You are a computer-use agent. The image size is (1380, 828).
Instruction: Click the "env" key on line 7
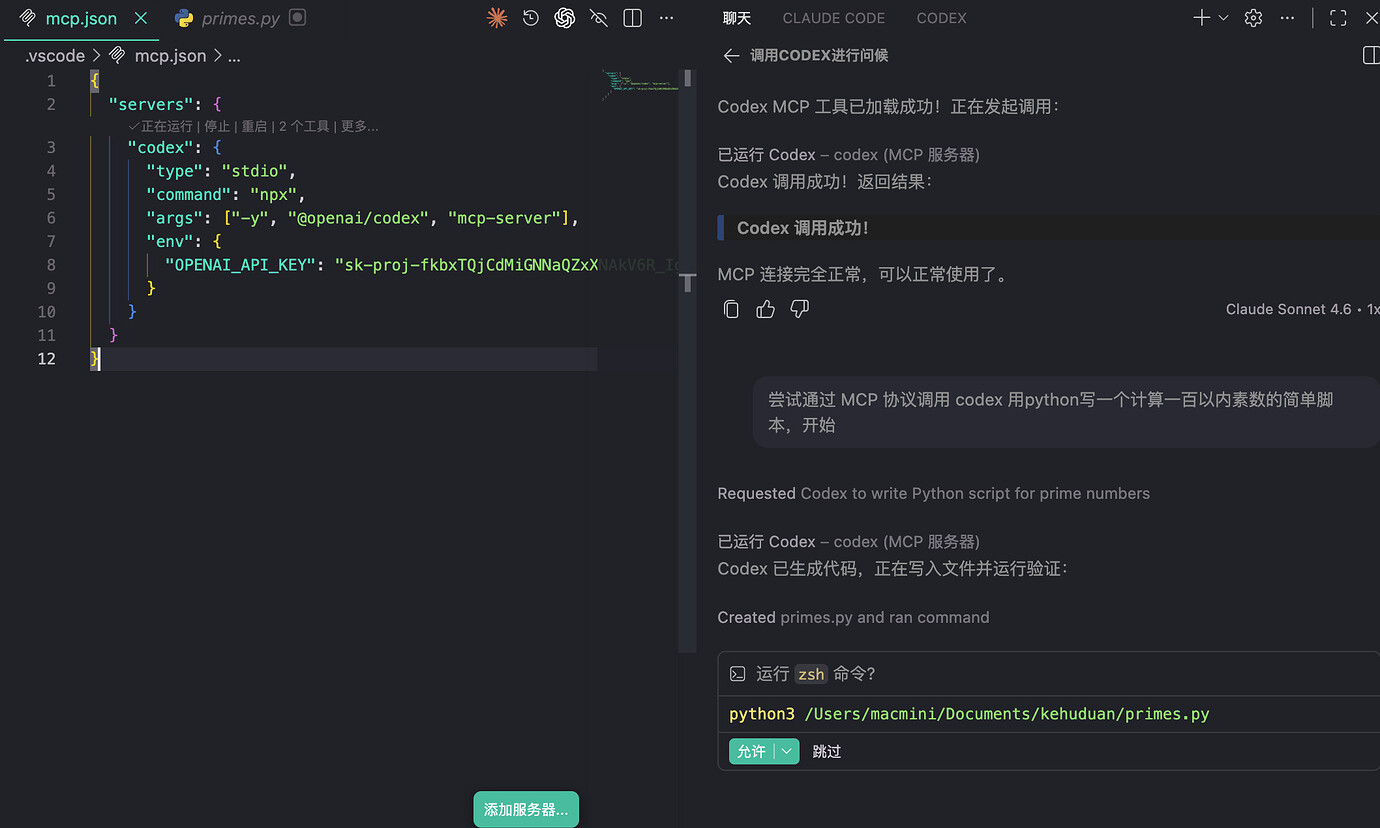tap(169, 242)
